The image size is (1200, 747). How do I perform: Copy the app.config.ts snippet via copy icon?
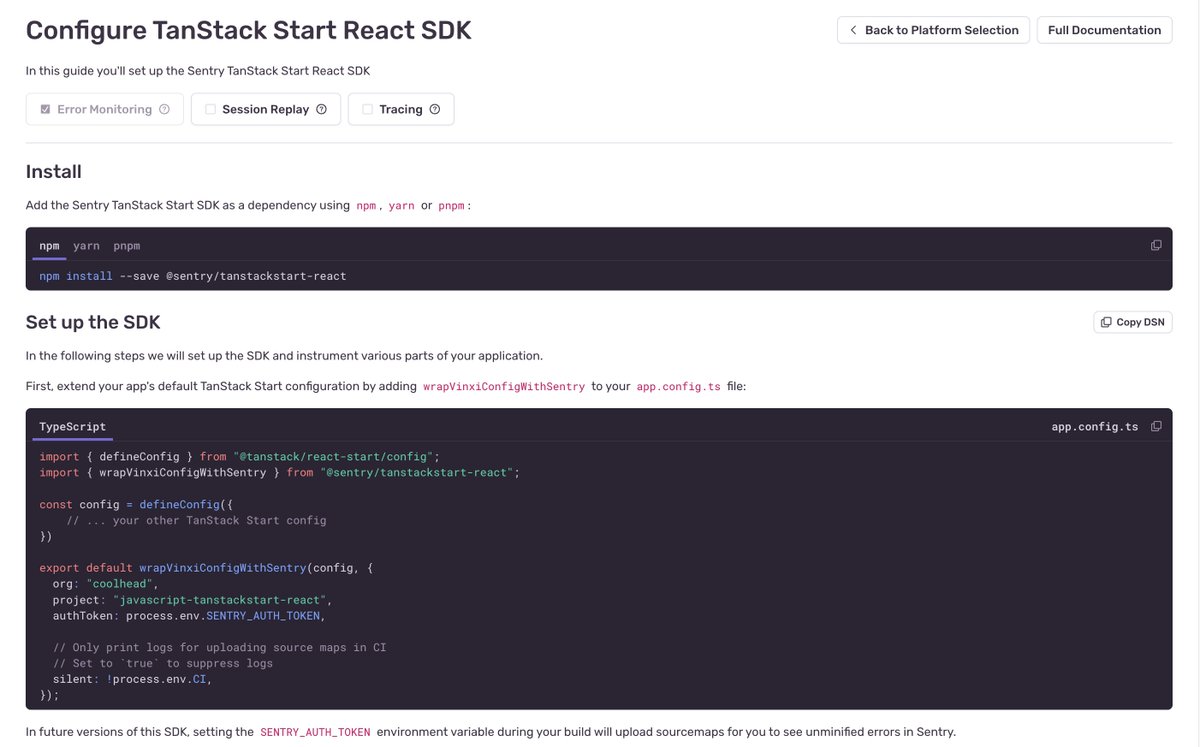(x=1156, y=426)
